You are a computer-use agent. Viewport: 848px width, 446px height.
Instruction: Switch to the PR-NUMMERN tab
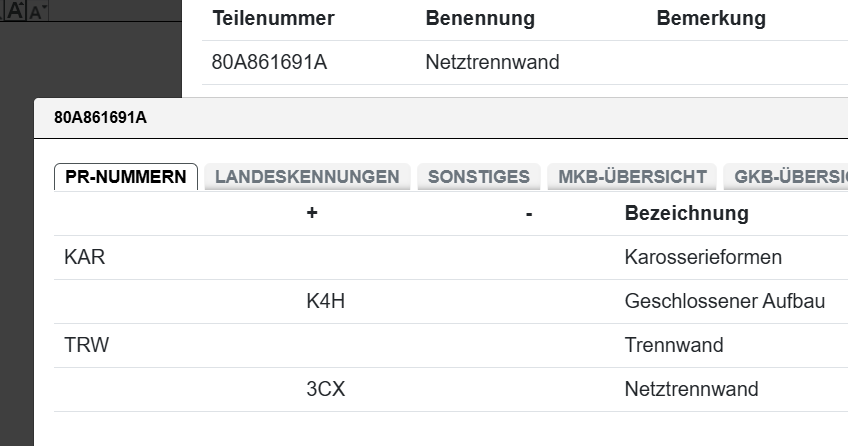125,177
